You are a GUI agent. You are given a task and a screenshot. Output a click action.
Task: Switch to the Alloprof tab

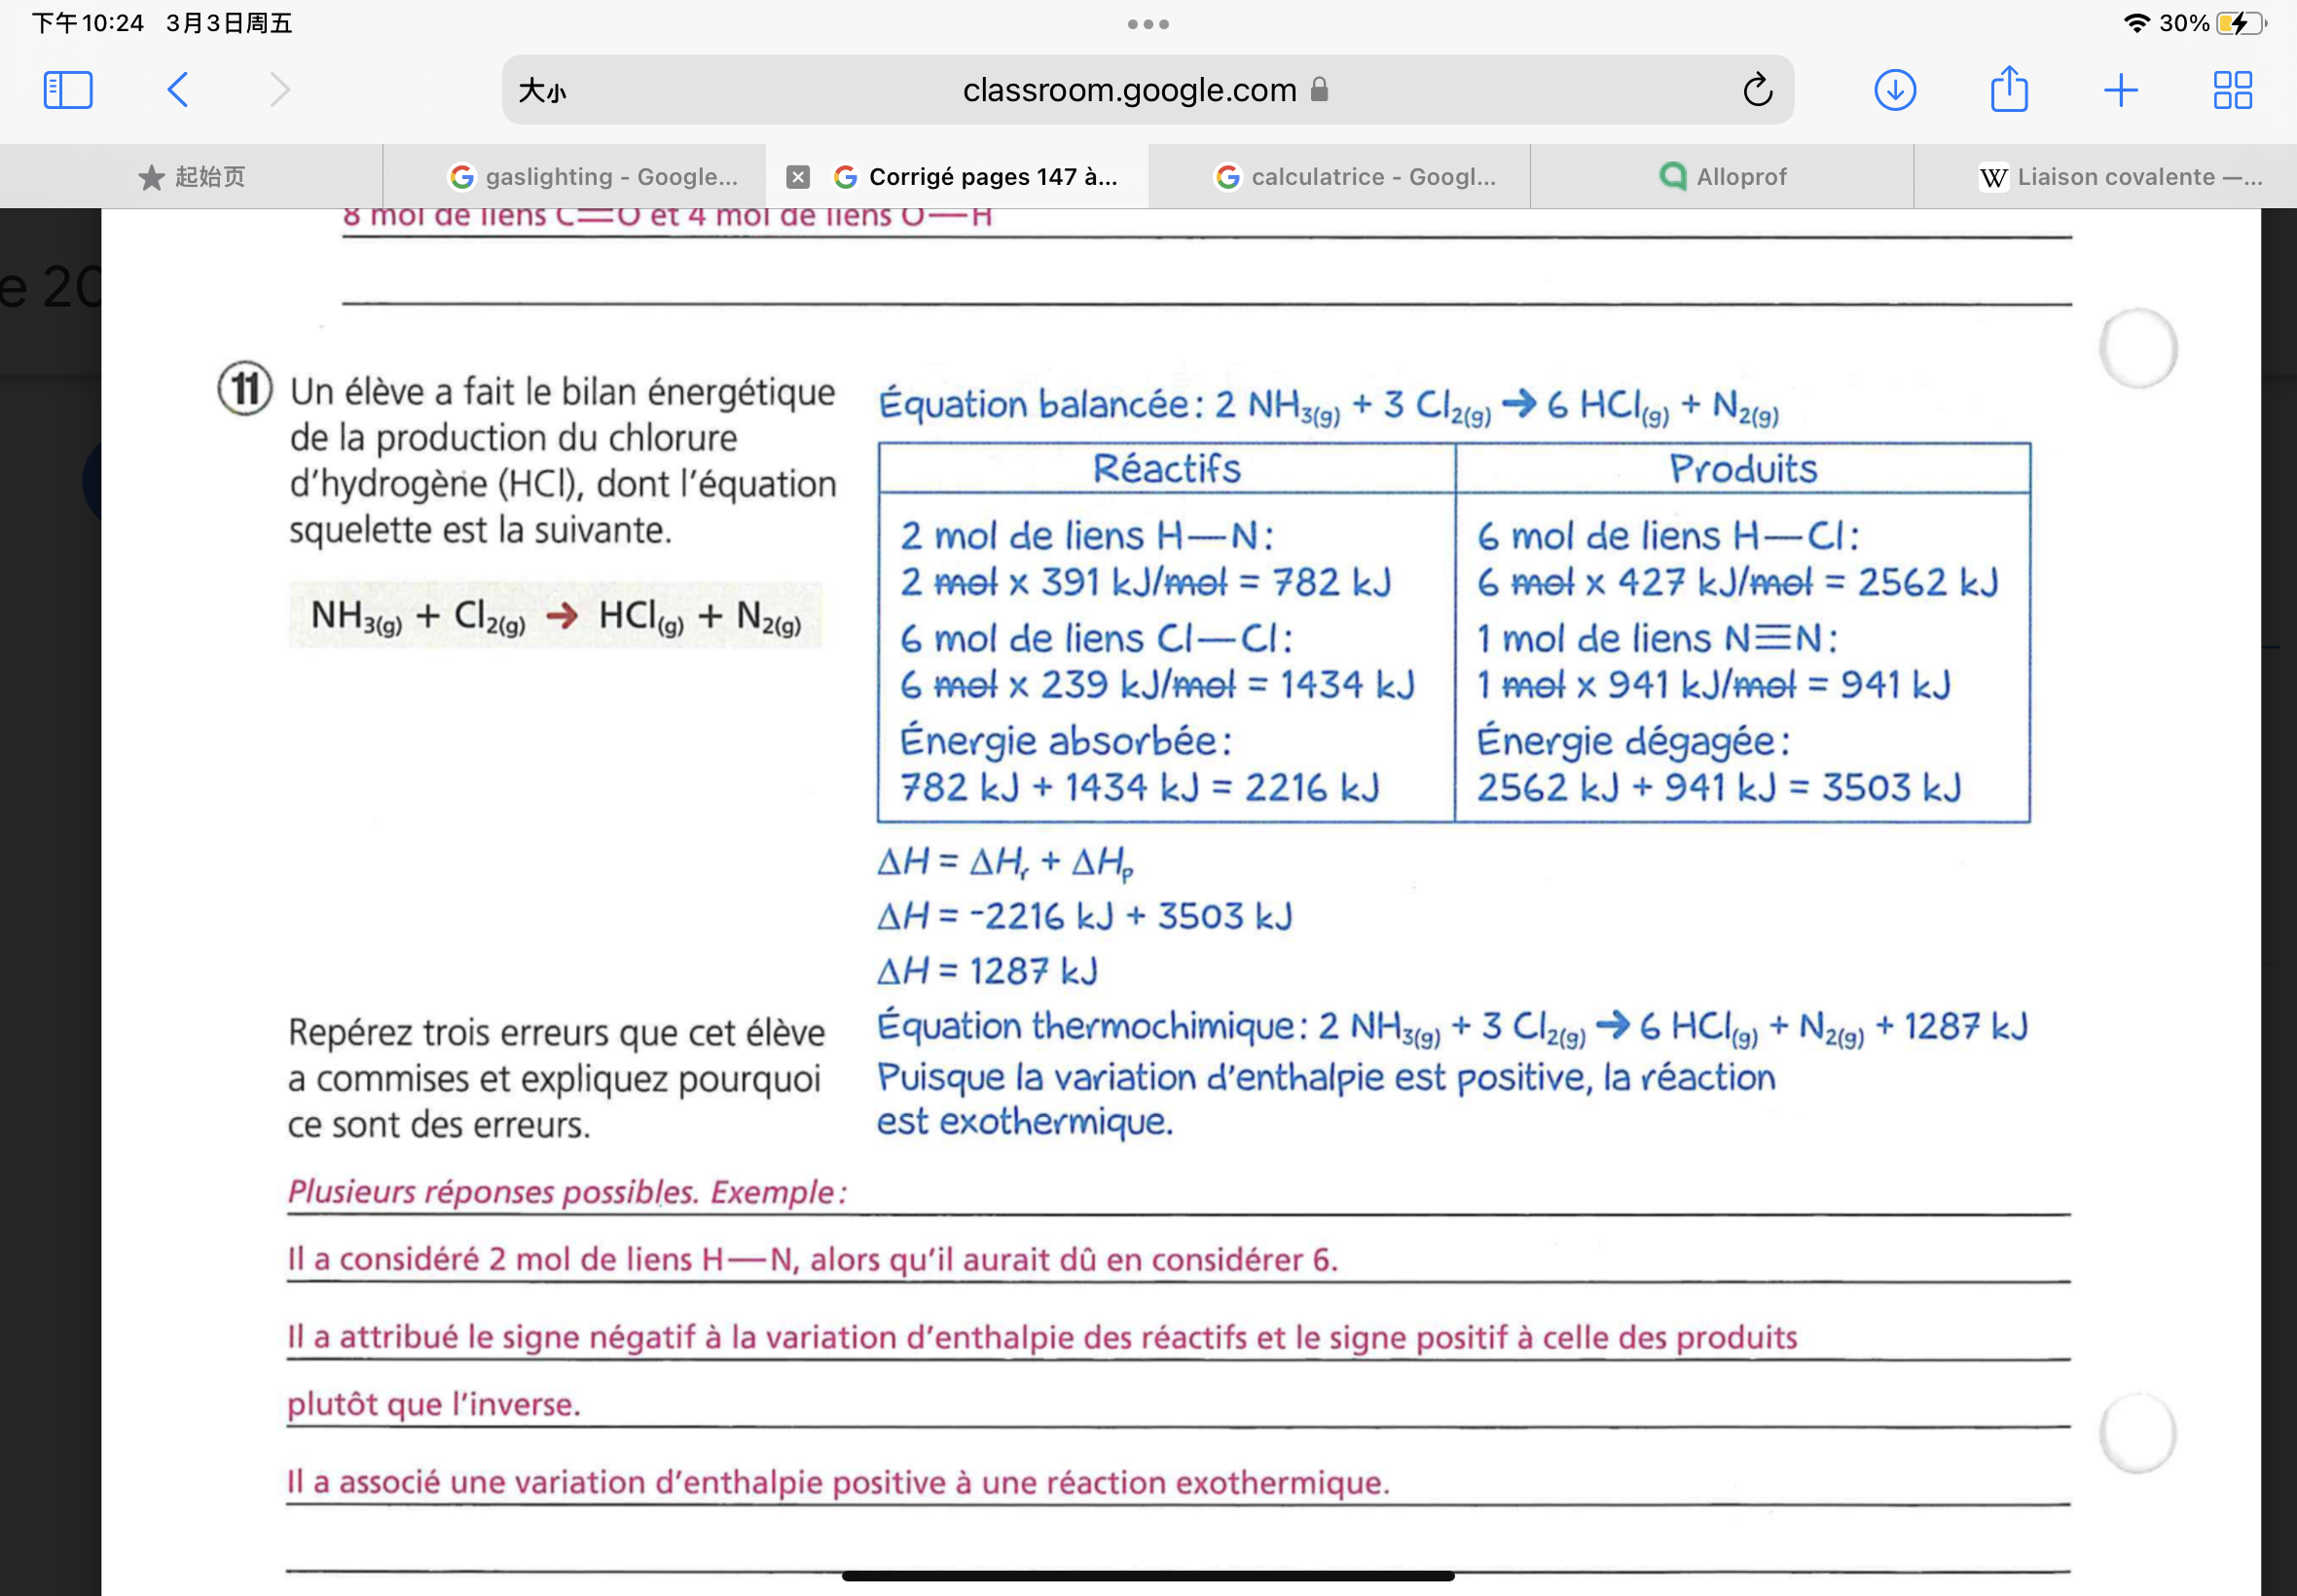point(1722,177)
